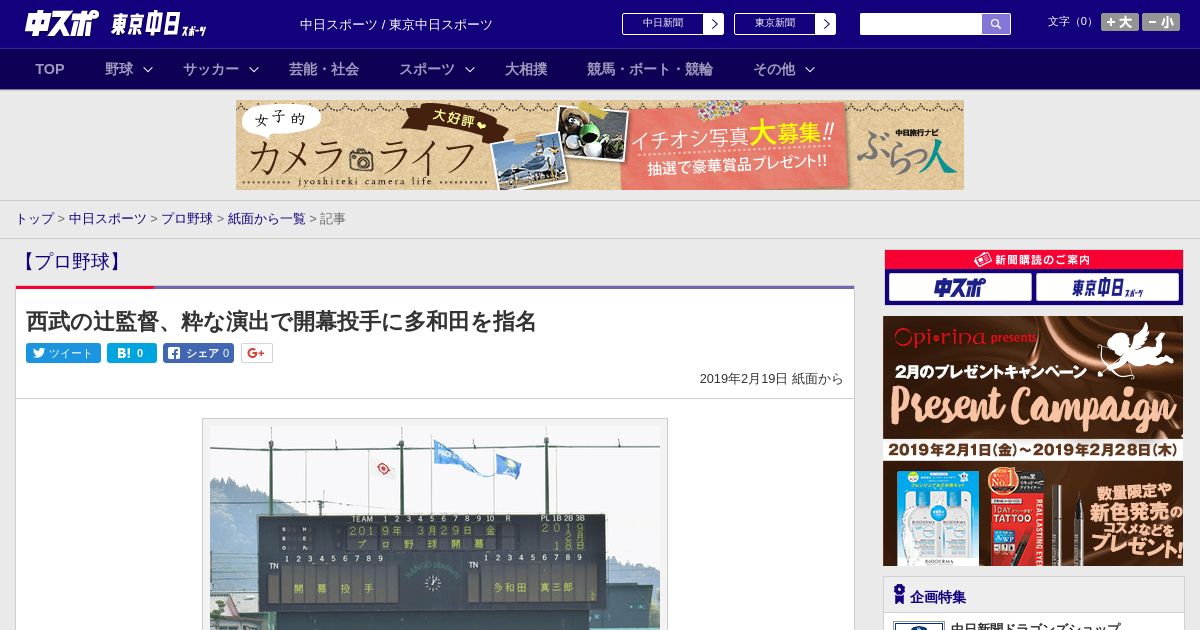Click the 中スポ subscription button in the sidebar
1200x630 pixels.
(960, 288)
